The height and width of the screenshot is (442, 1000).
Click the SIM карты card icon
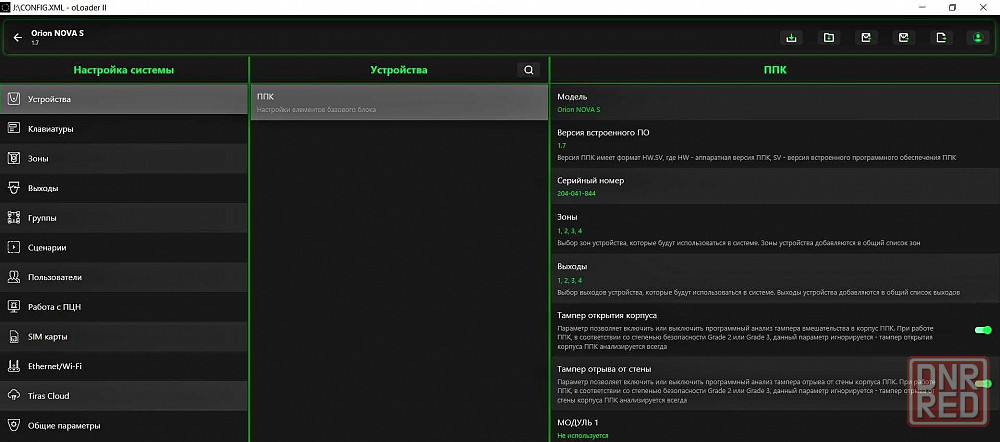[x=14, y=336]
